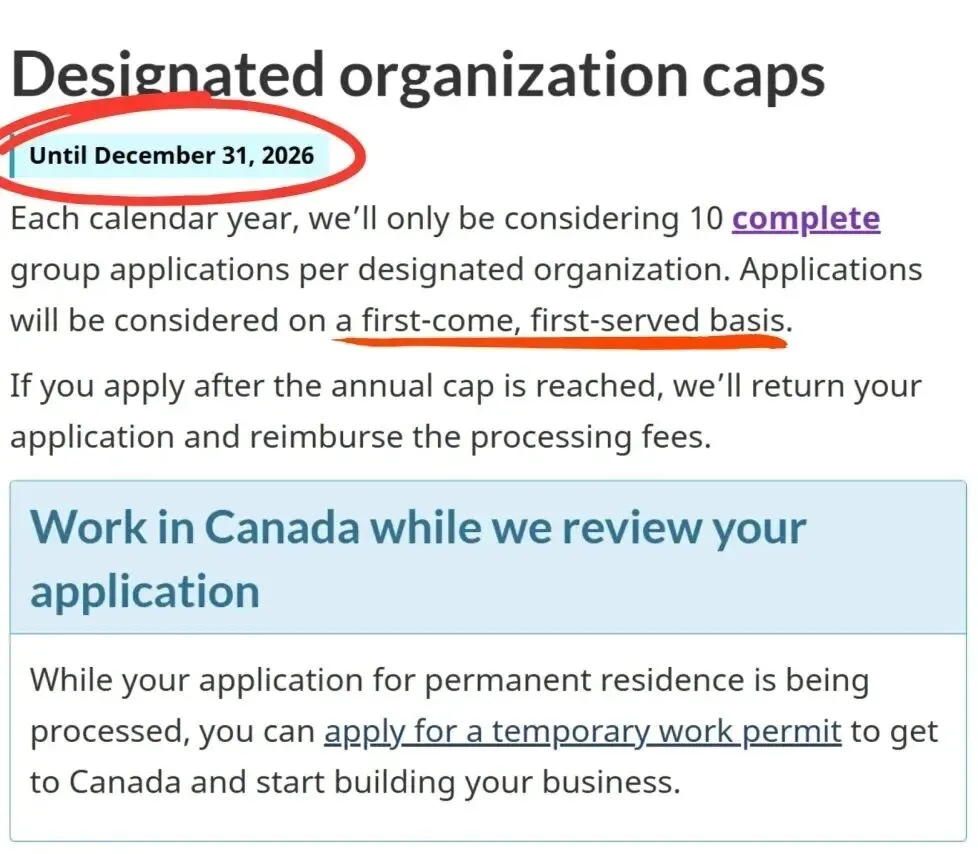
Task: Click the word "application" in blue heading
Action: pos(145,592)
